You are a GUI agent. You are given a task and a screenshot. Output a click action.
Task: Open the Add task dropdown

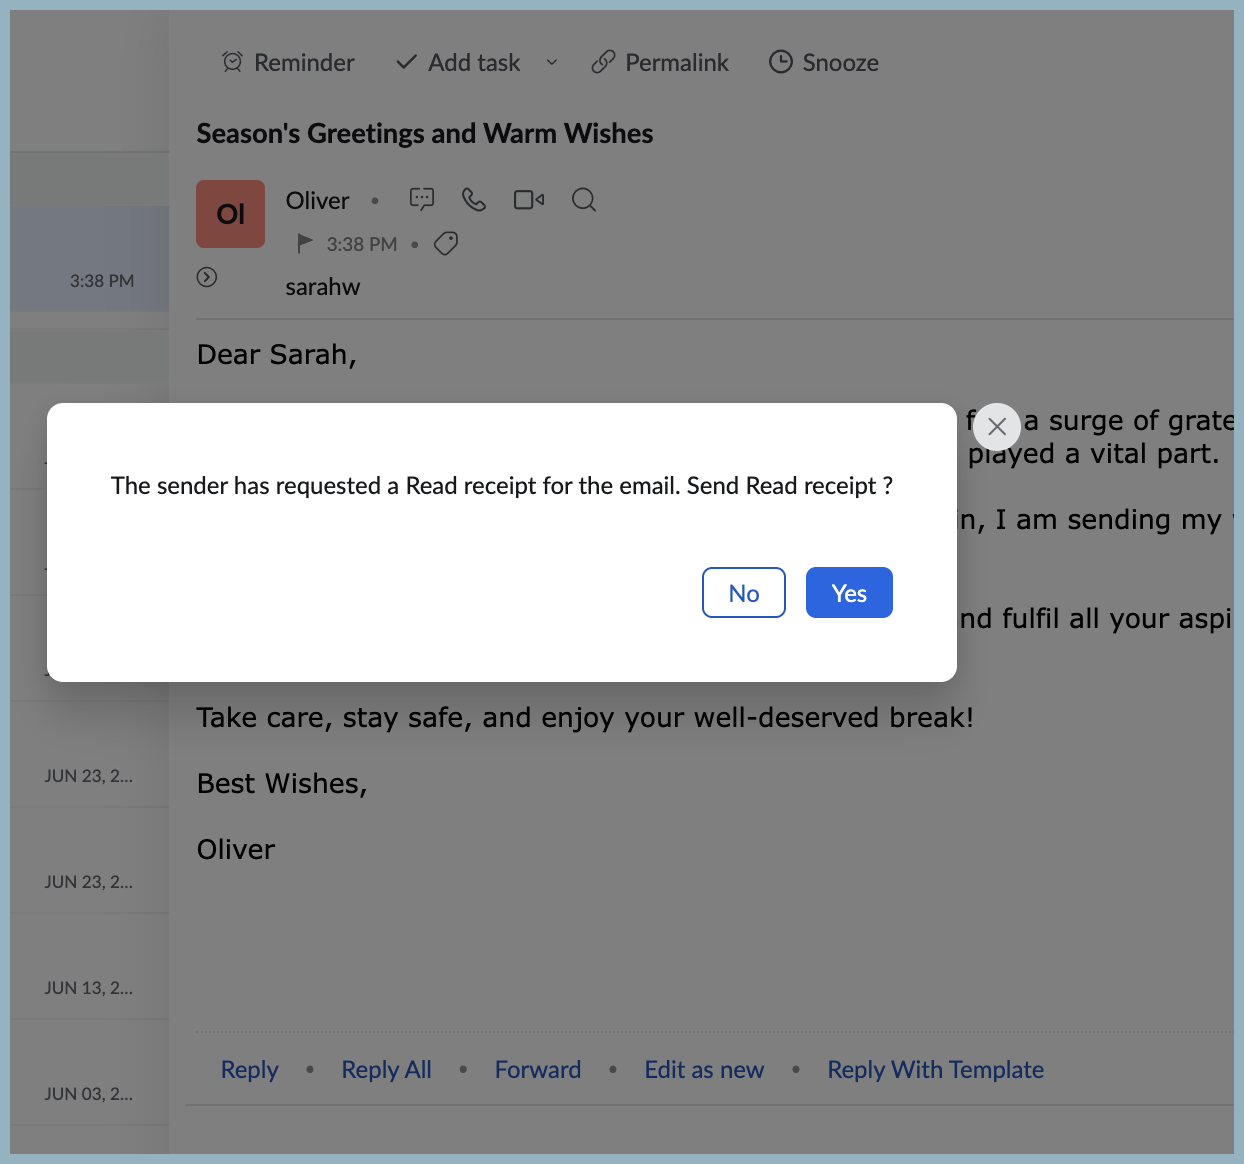[552, 62]
